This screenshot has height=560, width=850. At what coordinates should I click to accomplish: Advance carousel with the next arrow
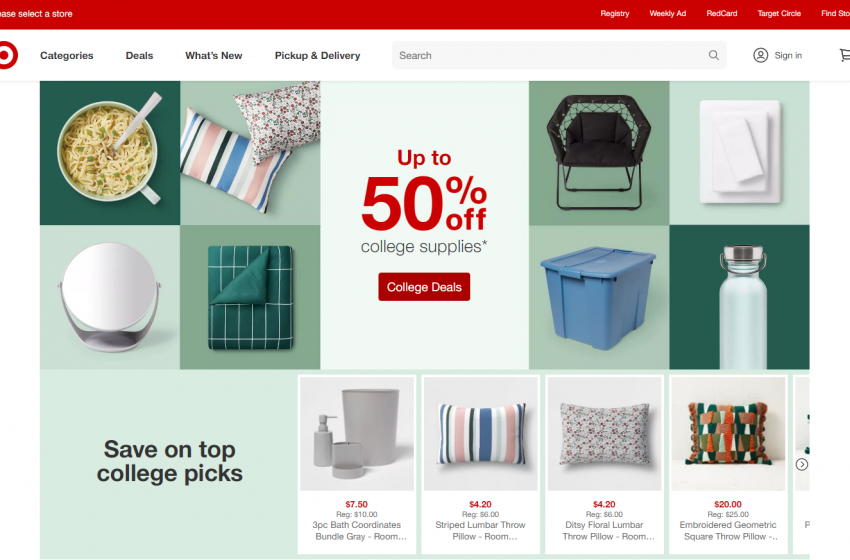coord(802,465)
